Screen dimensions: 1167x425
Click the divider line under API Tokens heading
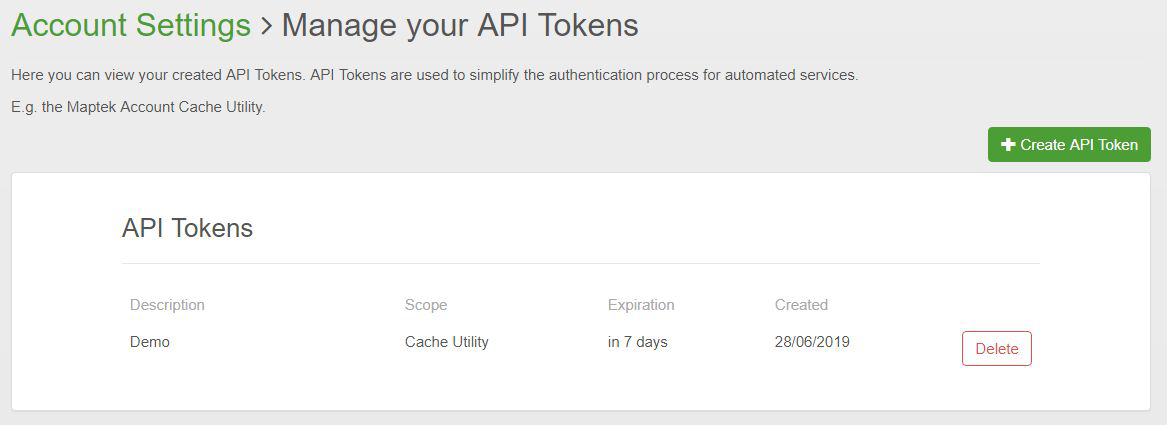pyautogui.click(x=580, y=264)
